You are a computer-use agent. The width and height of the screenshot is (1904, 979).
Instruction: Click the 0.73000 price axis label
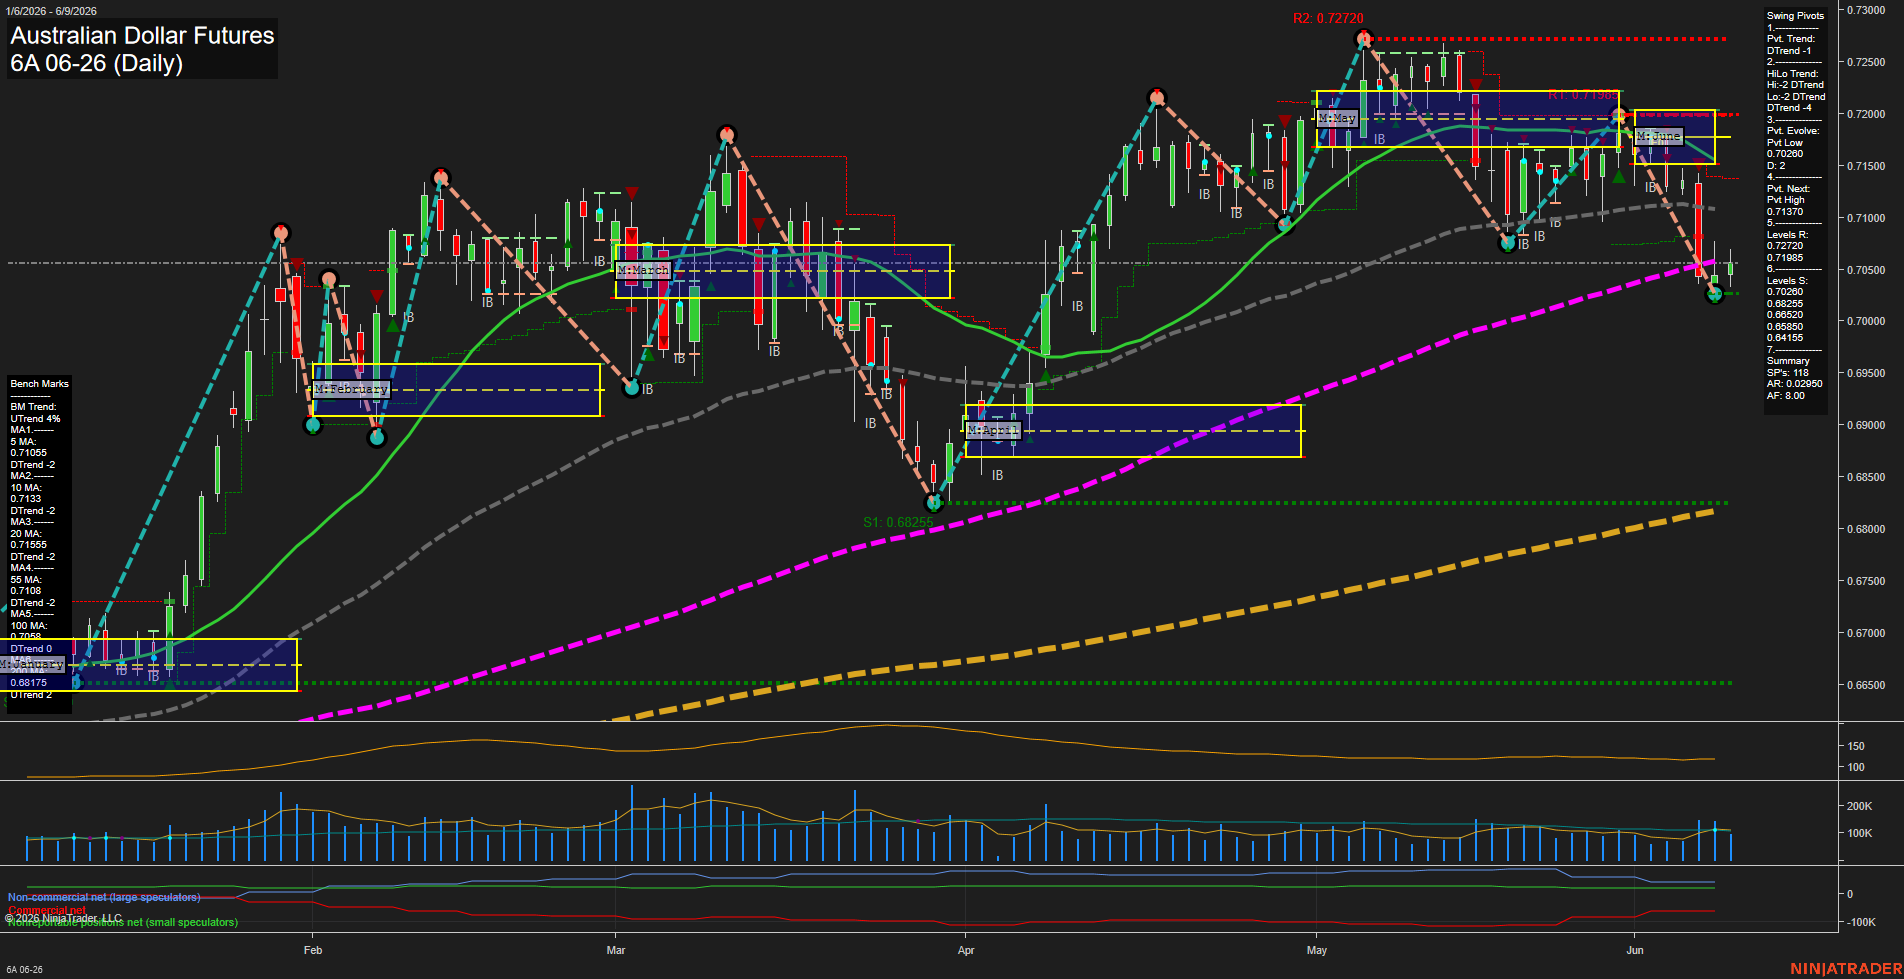(1865, 10)
